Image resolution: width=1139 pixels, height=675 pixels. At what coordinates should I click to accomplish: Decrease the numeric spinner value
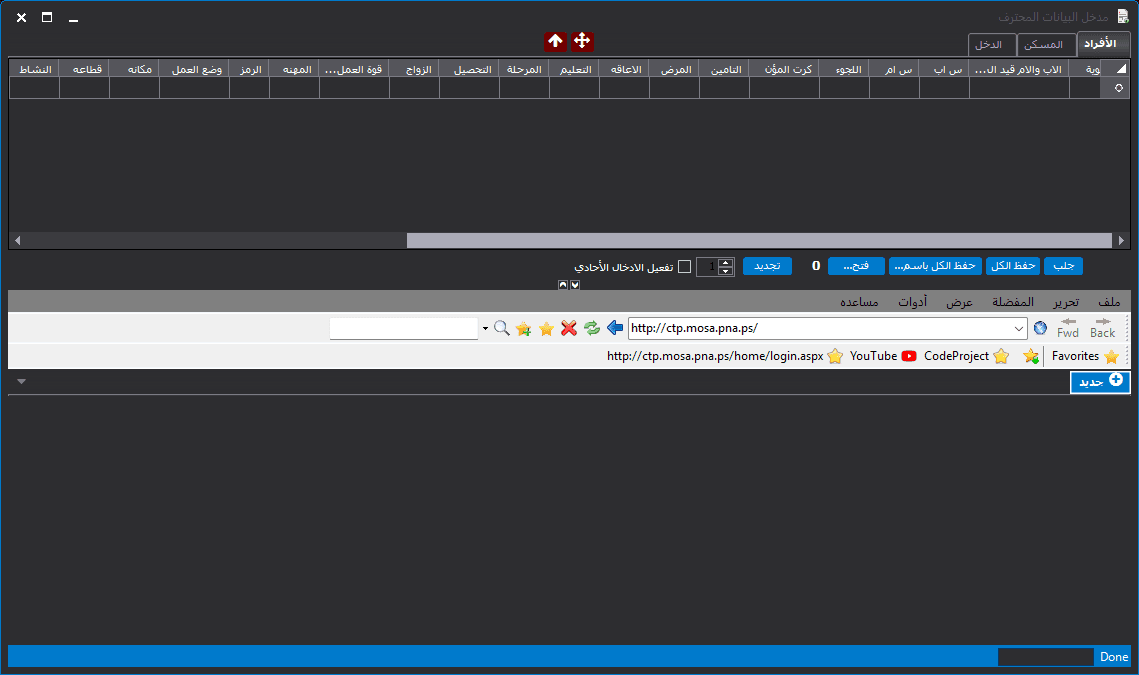point(725,271)
